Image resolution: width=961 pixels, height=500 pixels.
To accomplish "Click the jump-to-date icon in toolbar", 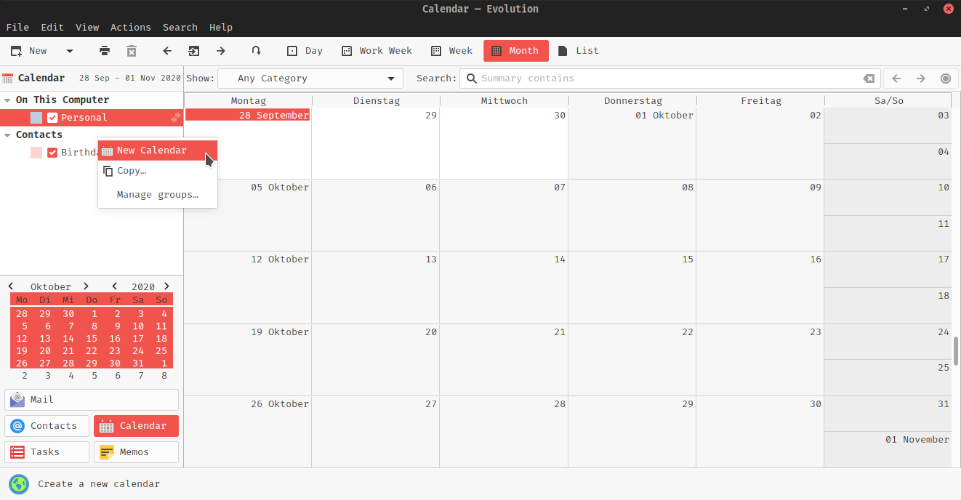I will pos(256,51).
